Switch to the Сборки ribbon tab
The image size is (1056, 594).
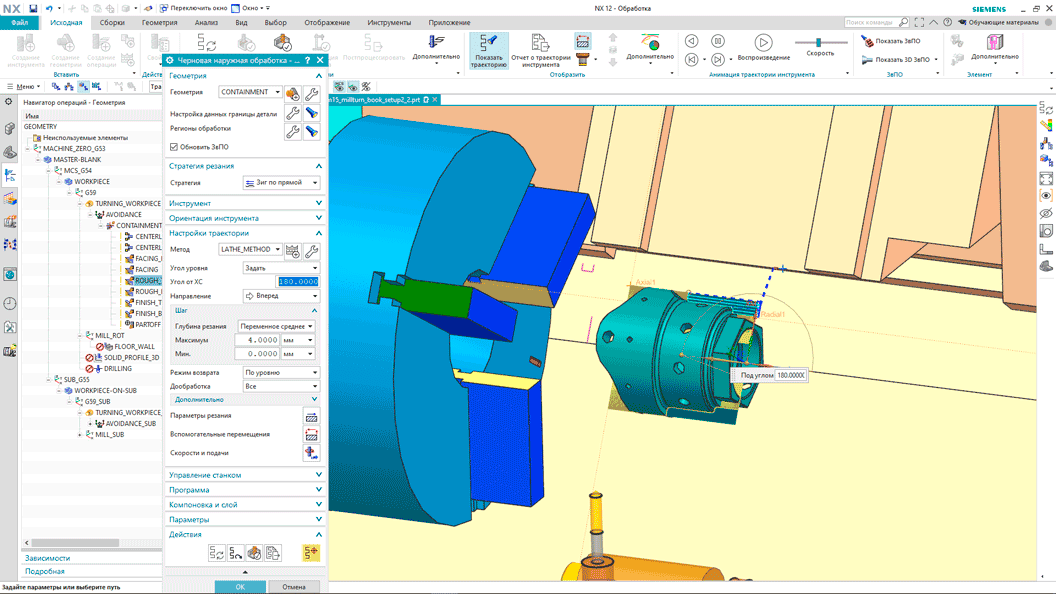pos(112,22)
